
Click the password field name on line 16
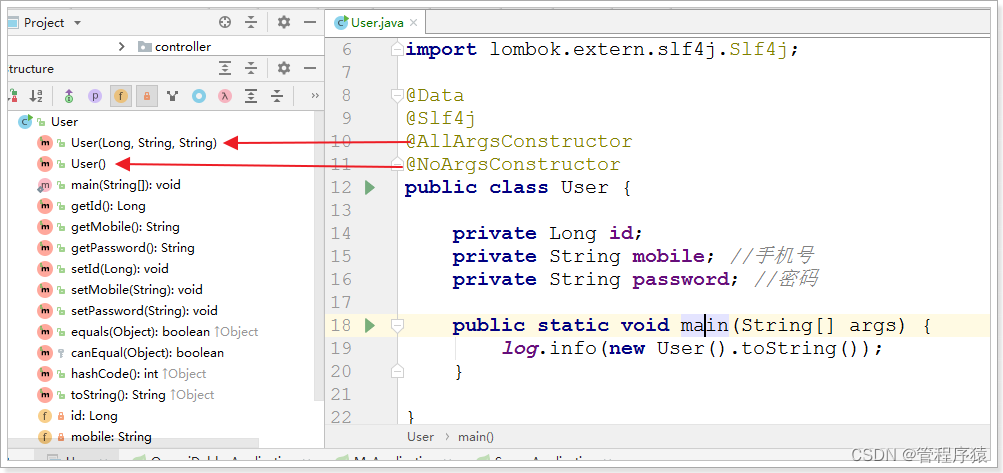point(680,280)
